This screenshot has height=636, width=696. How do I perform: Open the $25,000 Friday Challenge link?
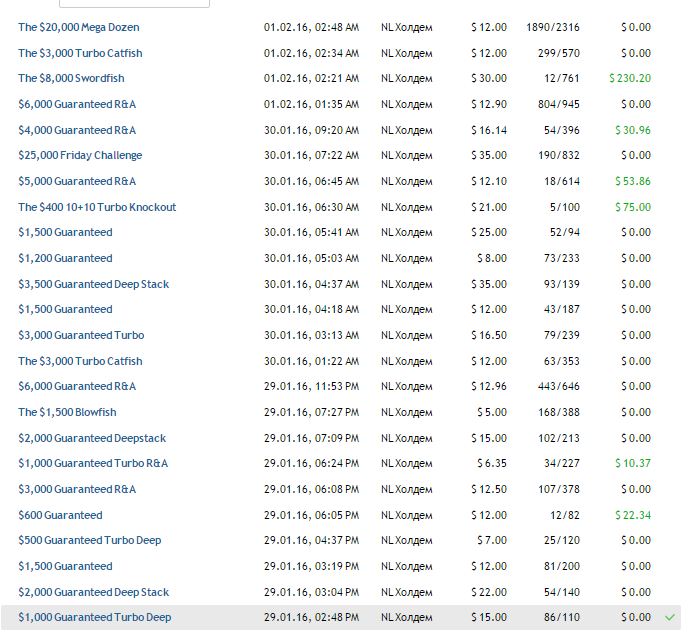80,155
